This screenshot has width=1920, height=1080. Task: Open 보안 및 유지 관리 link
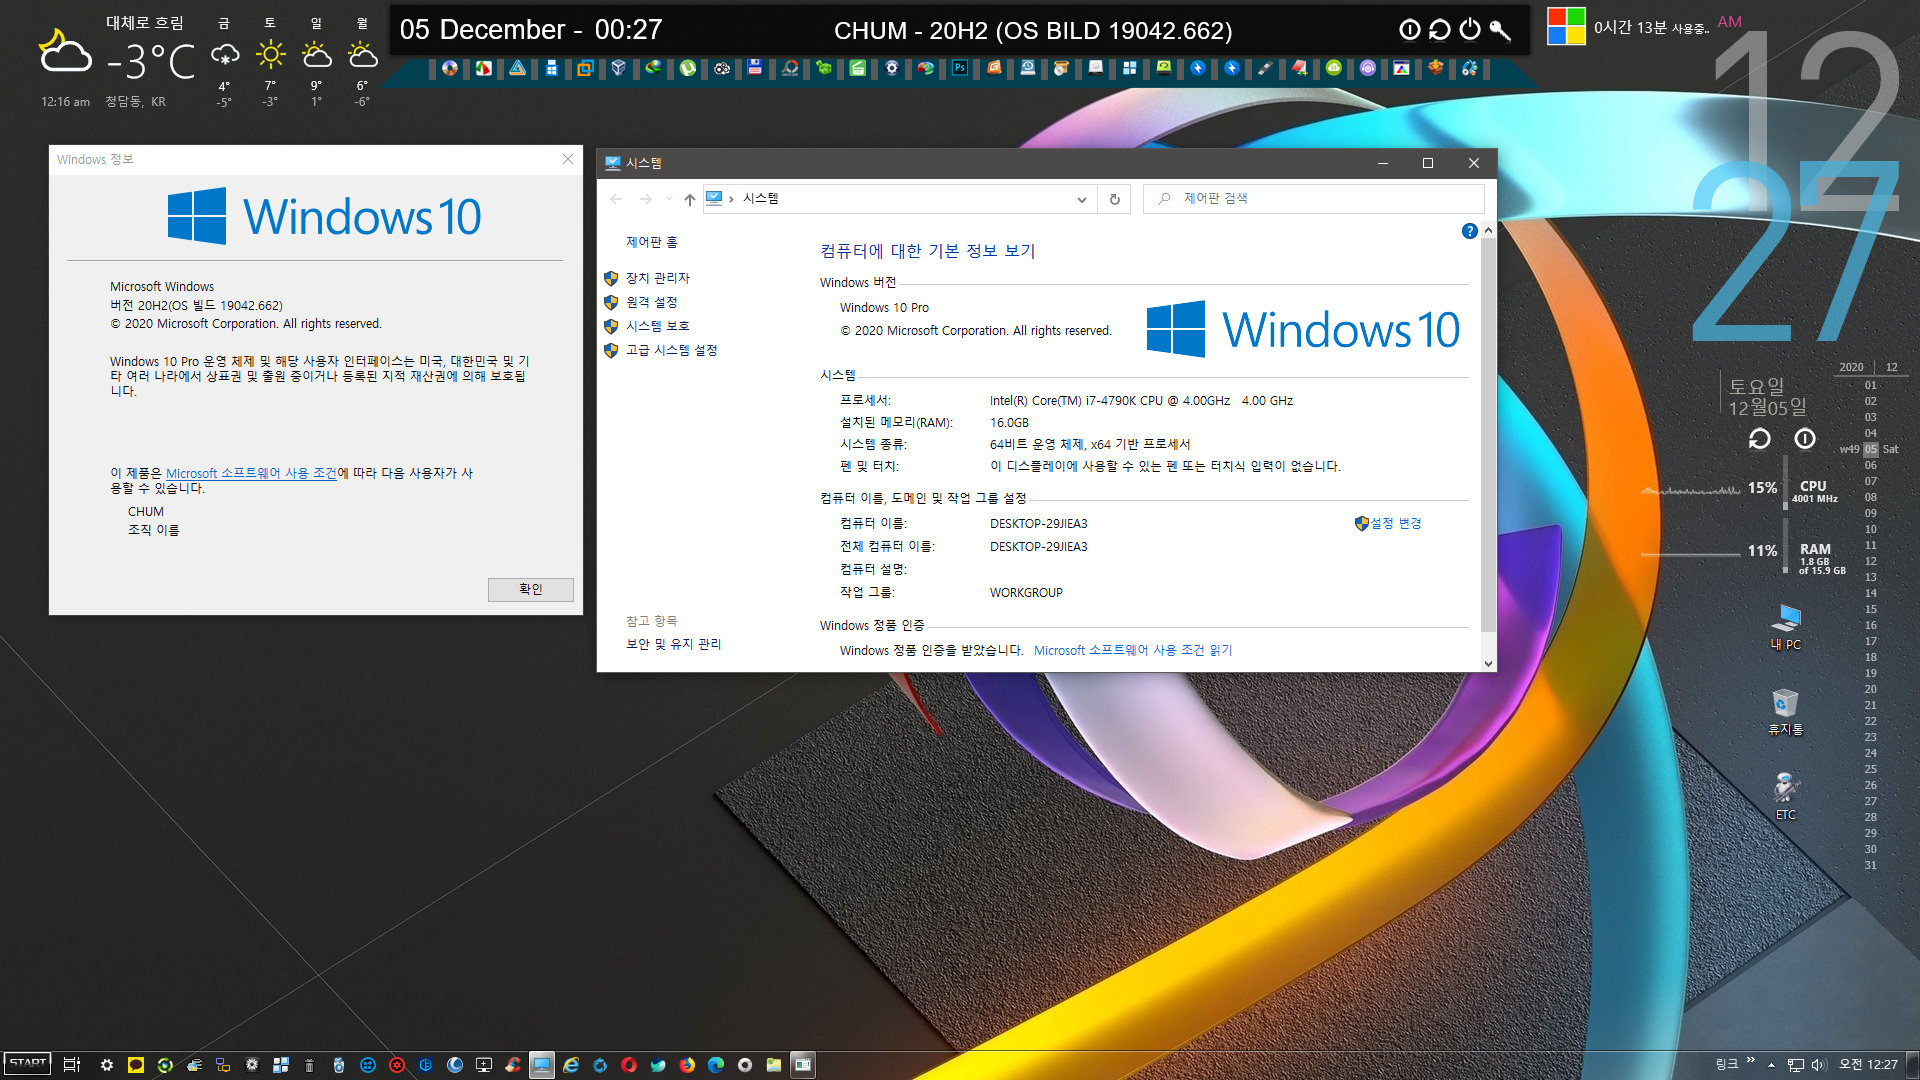[x=673, y=644]
